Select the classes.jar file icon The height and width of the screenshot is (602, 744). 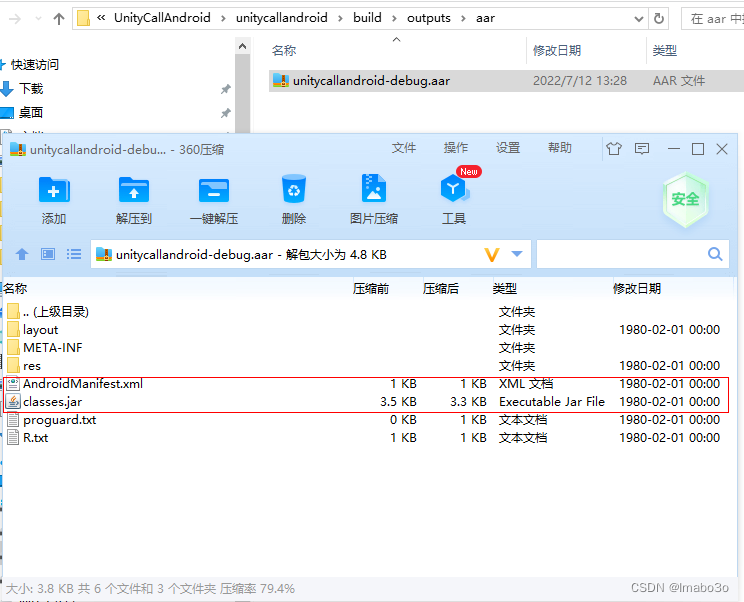click(x=14, y=402)
